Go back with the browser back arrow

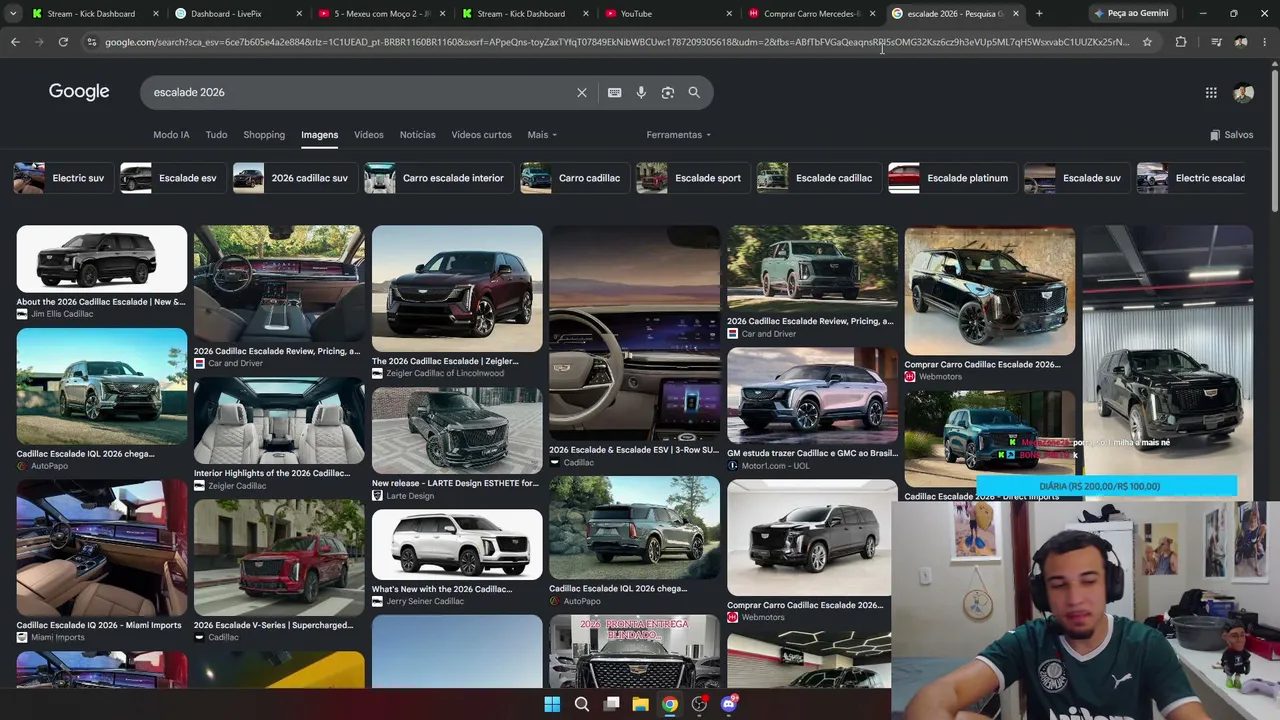point(15,42)
